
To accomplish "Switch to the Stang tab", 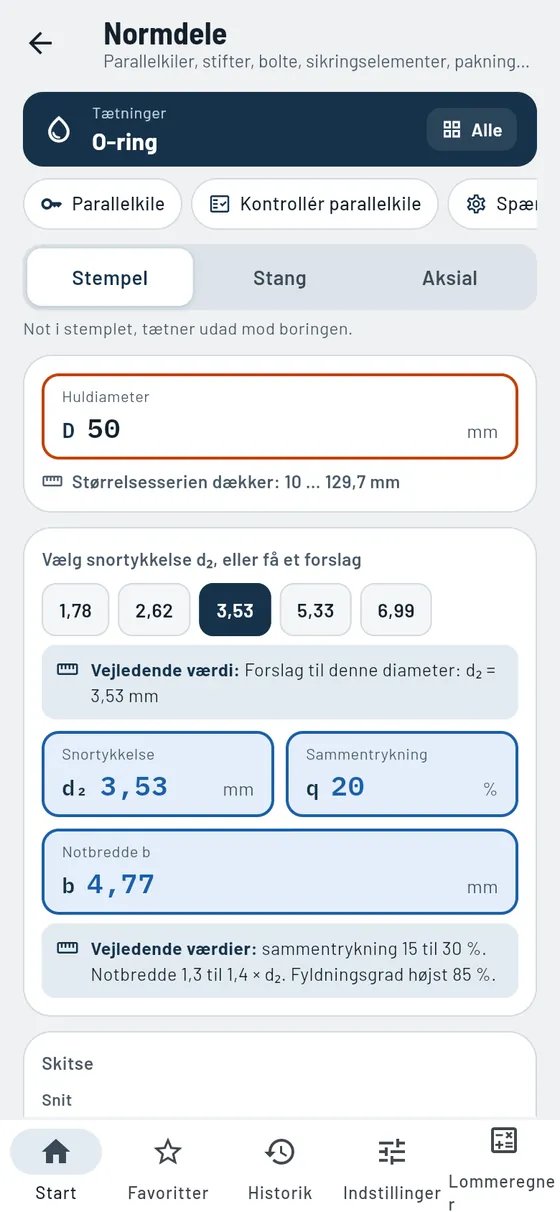I will click(280, 278).
